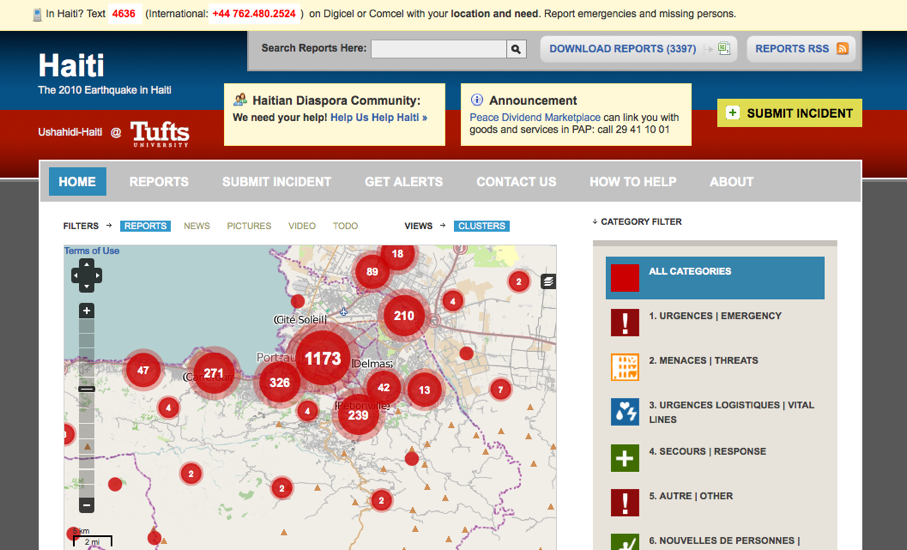Click the Autre Other exclamation icon

point(625,503)
